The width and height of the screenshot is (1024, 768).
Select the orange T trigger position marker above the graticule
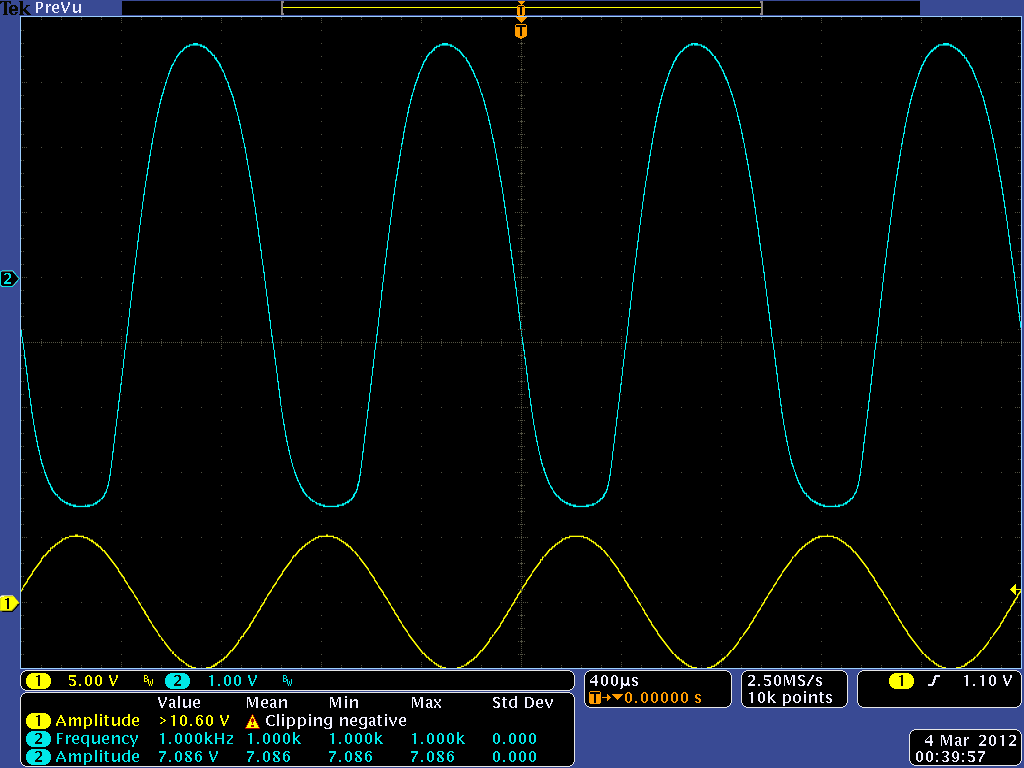coord(520,31)
